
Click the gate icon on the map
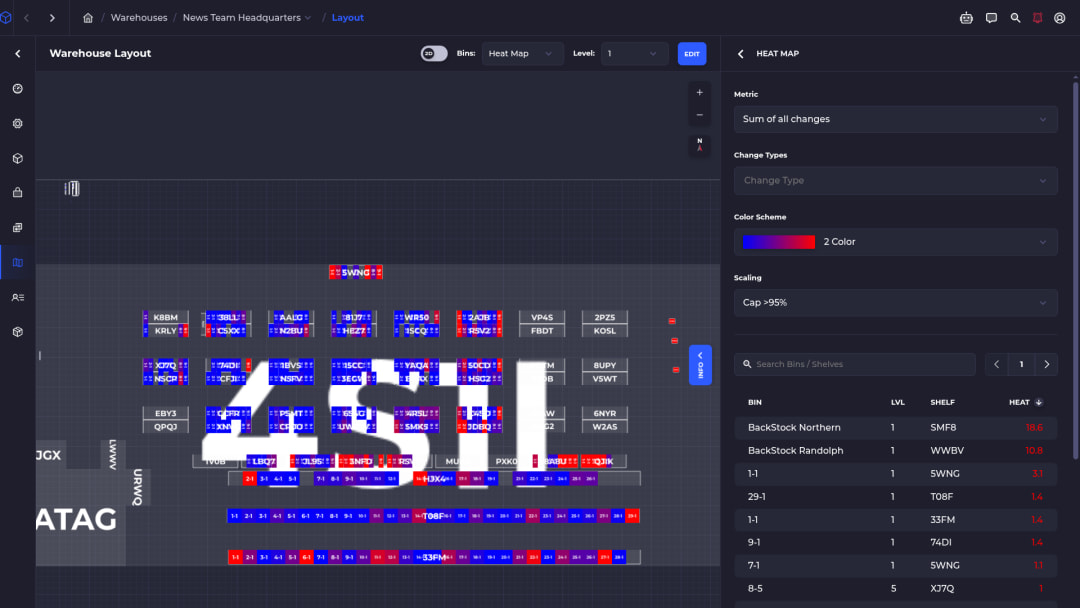(x=72, y=188)
